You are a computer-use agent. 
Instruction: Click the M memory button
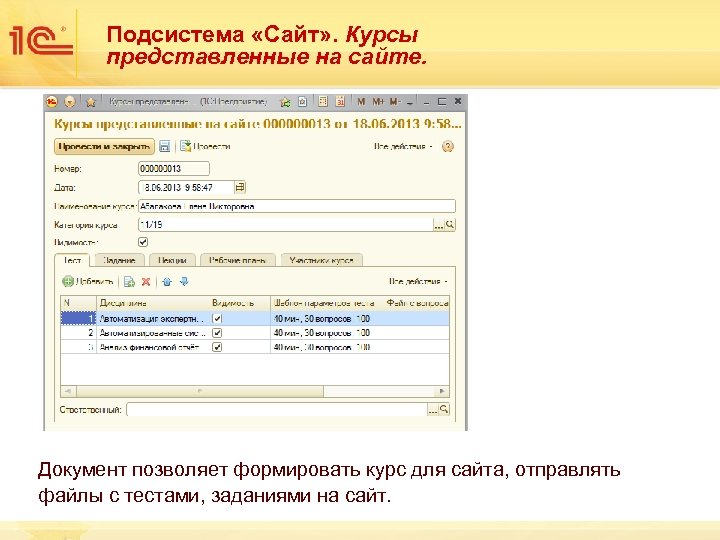click(x=361, y=101)
